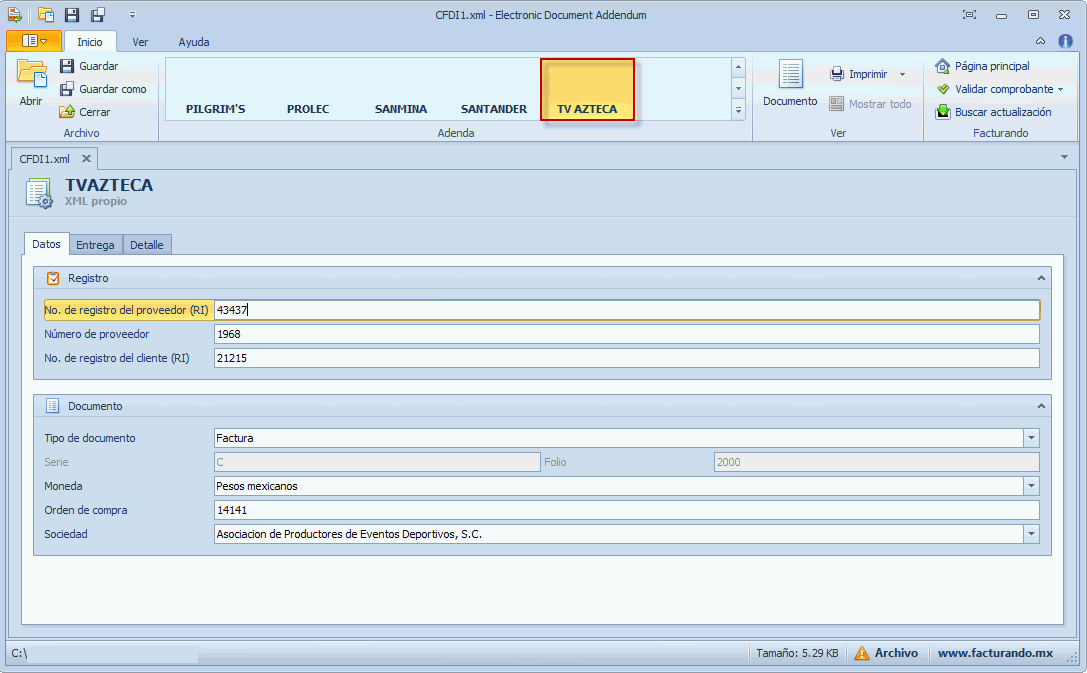
Task: Click the Abrir folder button
Action: (x=31, y=82)
